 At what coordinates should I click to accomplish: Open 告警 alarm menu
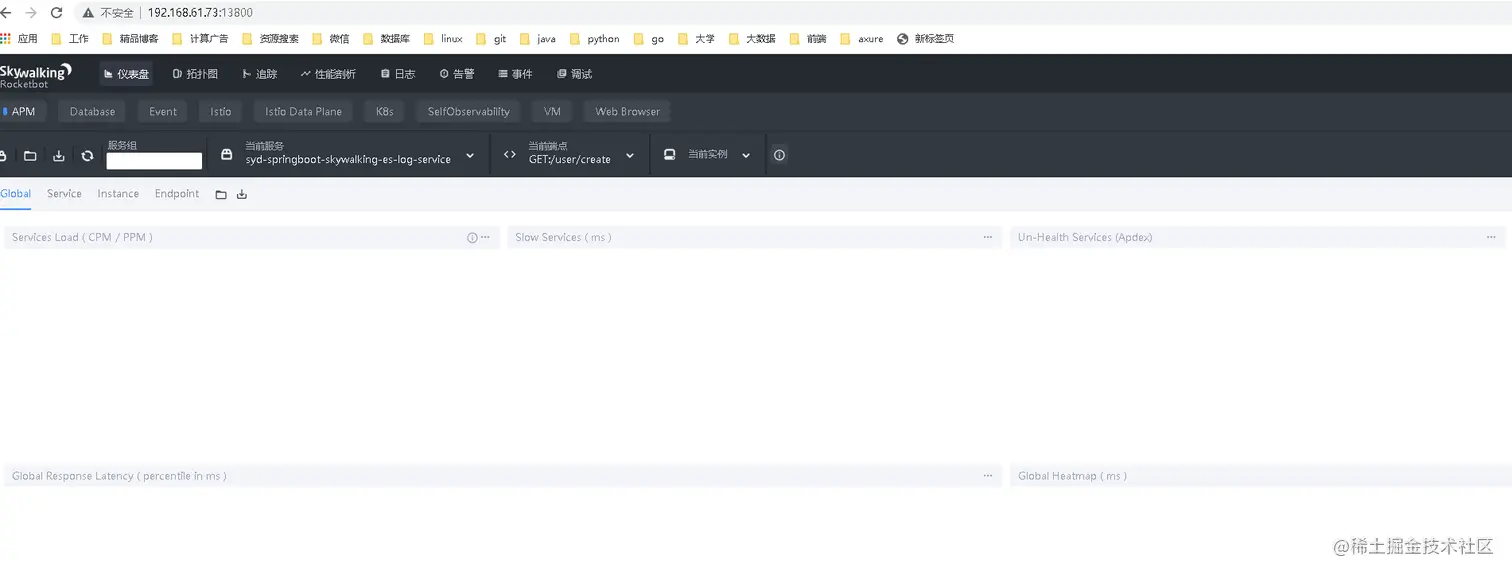[457, 74]
